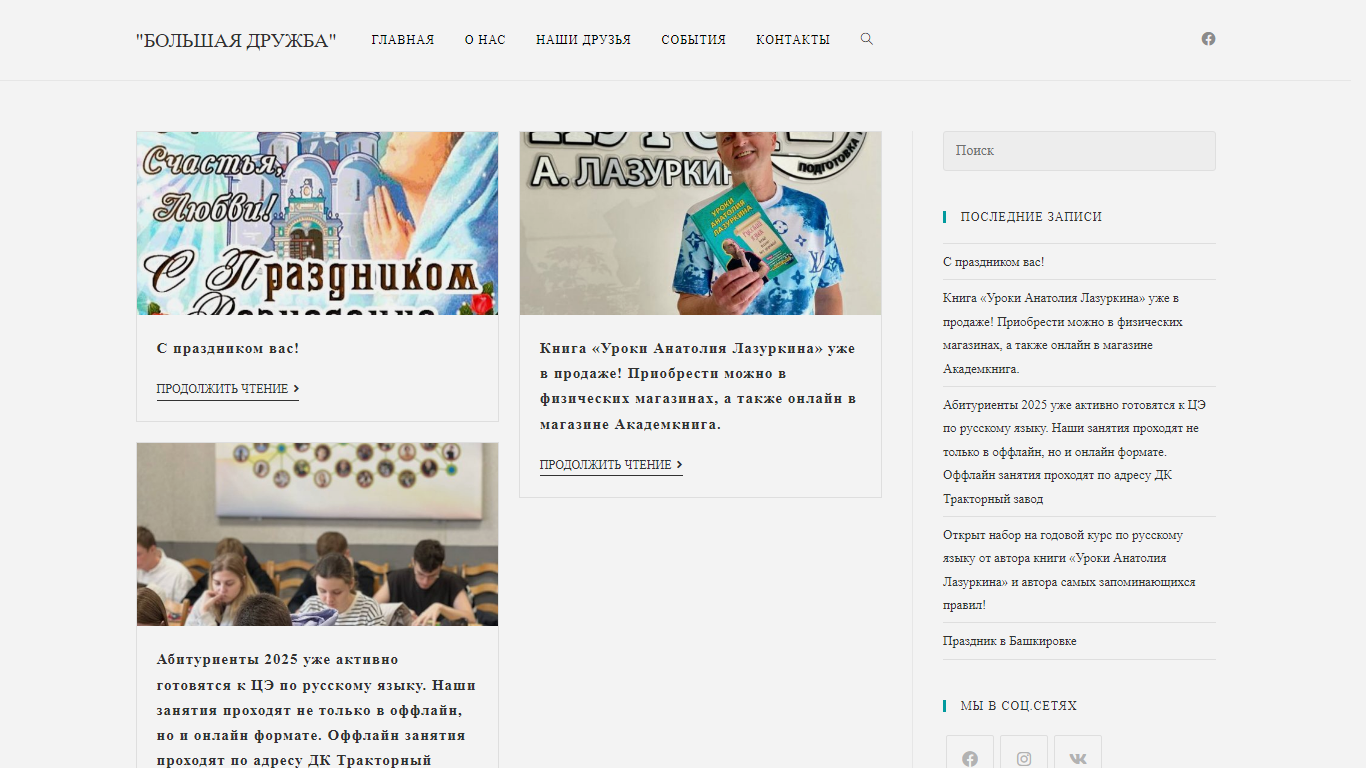Image resolution: width=1366 pixels, height=768 pixels.
Task: Open Facebook icon in top header
Action: 1208,39
